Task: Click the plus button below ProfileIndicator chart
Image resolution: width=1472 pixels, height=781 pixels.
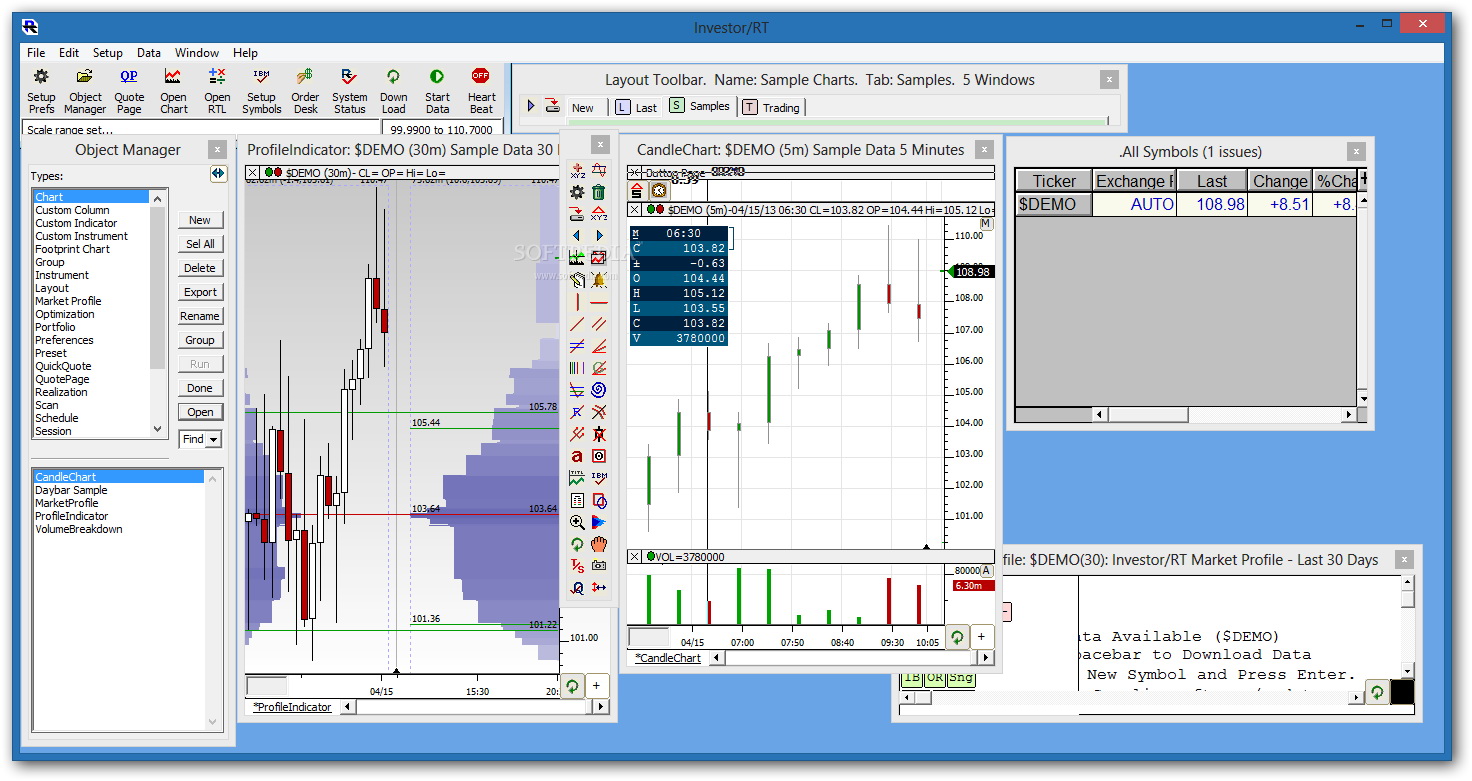Action: (x=597, y=685)
